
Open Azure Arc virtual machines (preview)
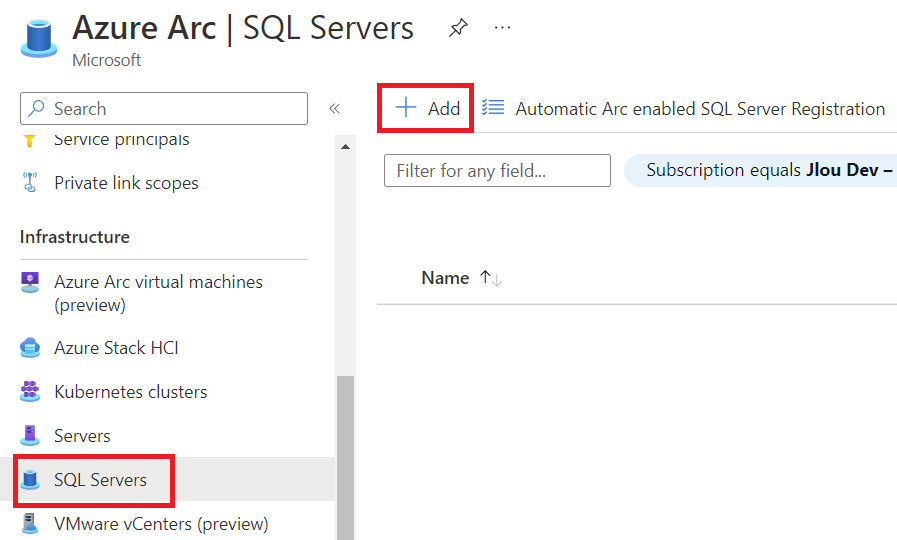158,293
